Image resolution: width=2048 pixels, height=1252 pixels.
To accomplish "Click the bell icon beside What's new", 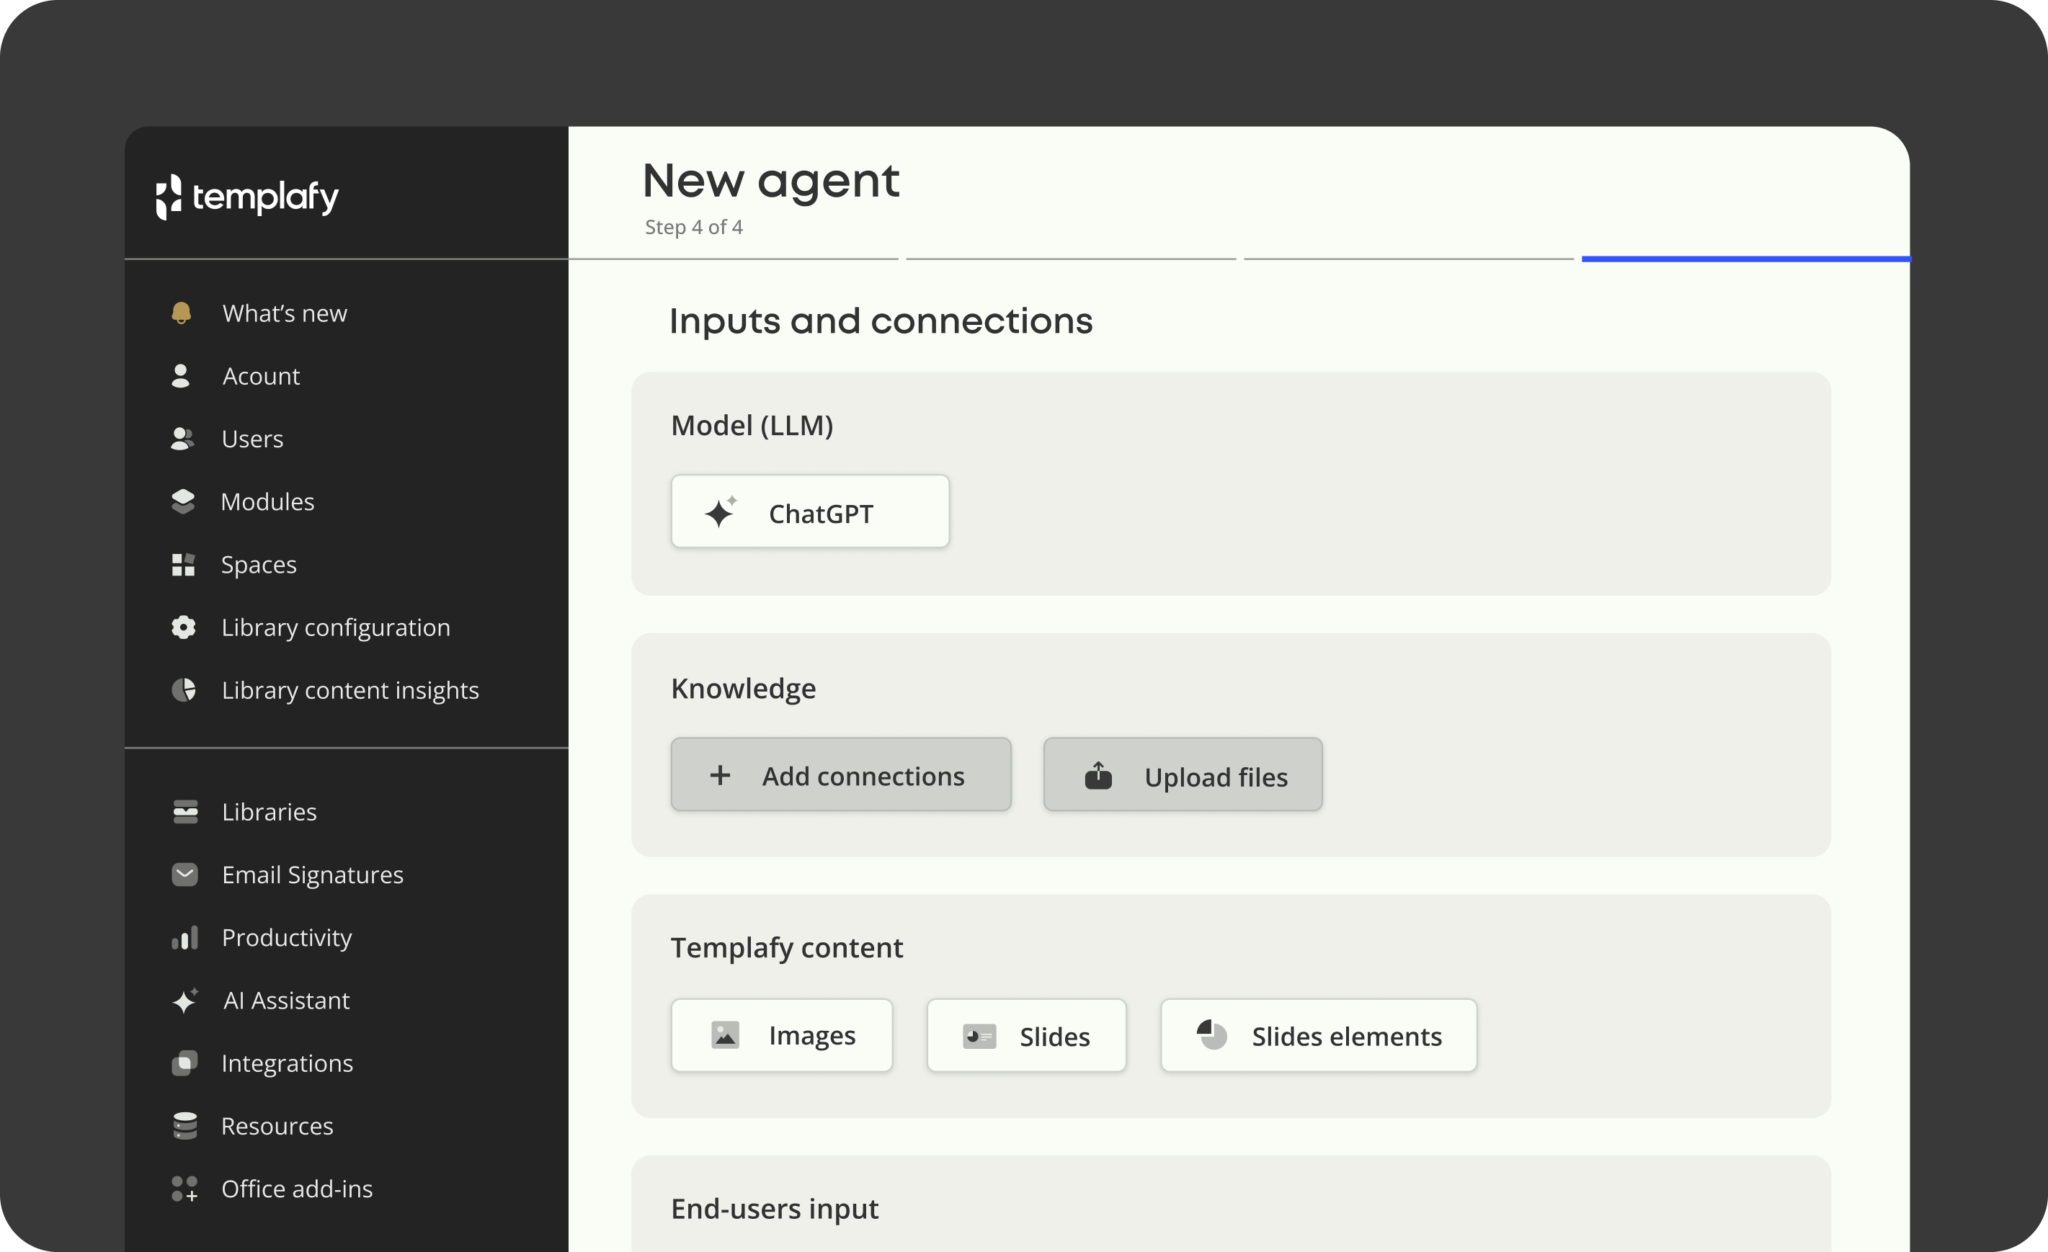I will click(181, 313).
